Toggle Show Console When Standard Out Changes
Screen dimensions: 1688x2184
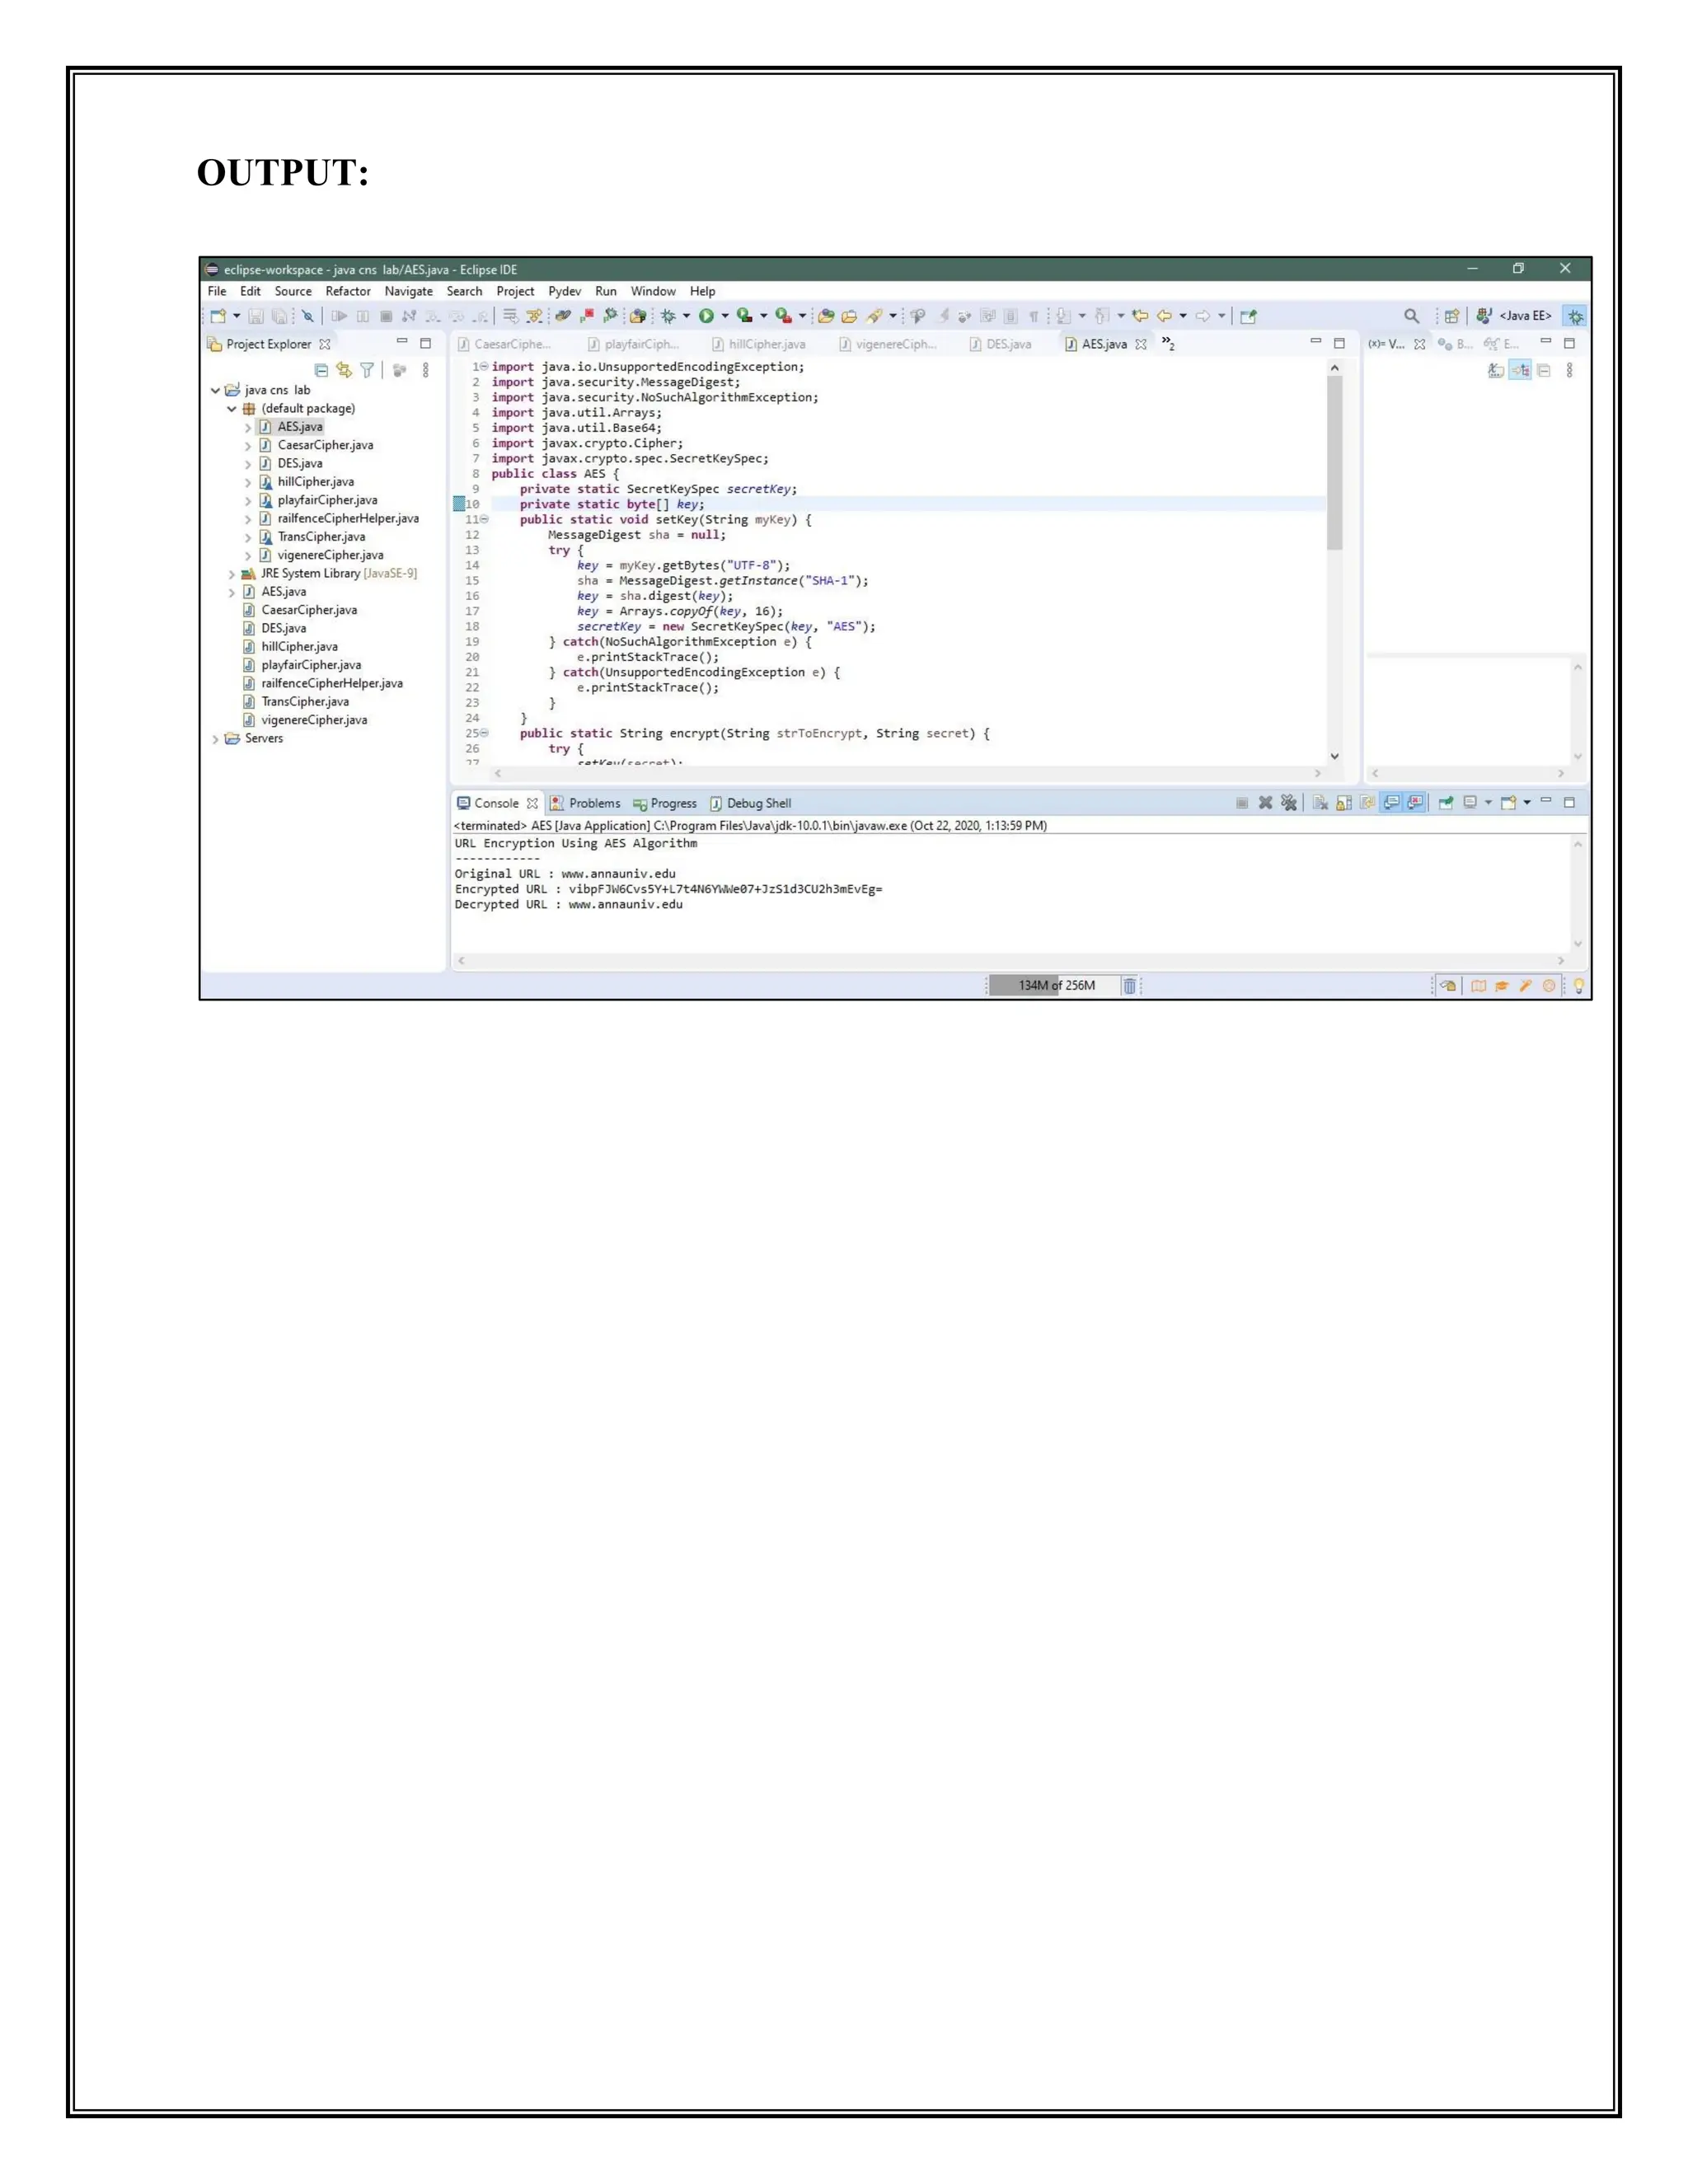click(x=1391, y=803)
